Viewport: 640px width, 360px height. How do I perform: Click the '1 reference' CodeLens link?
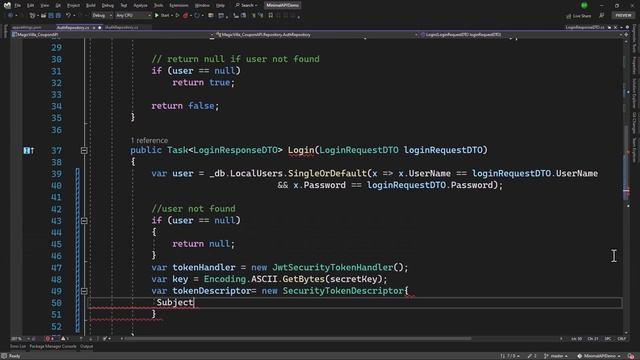pyautogui.click(x=149, y=140)
